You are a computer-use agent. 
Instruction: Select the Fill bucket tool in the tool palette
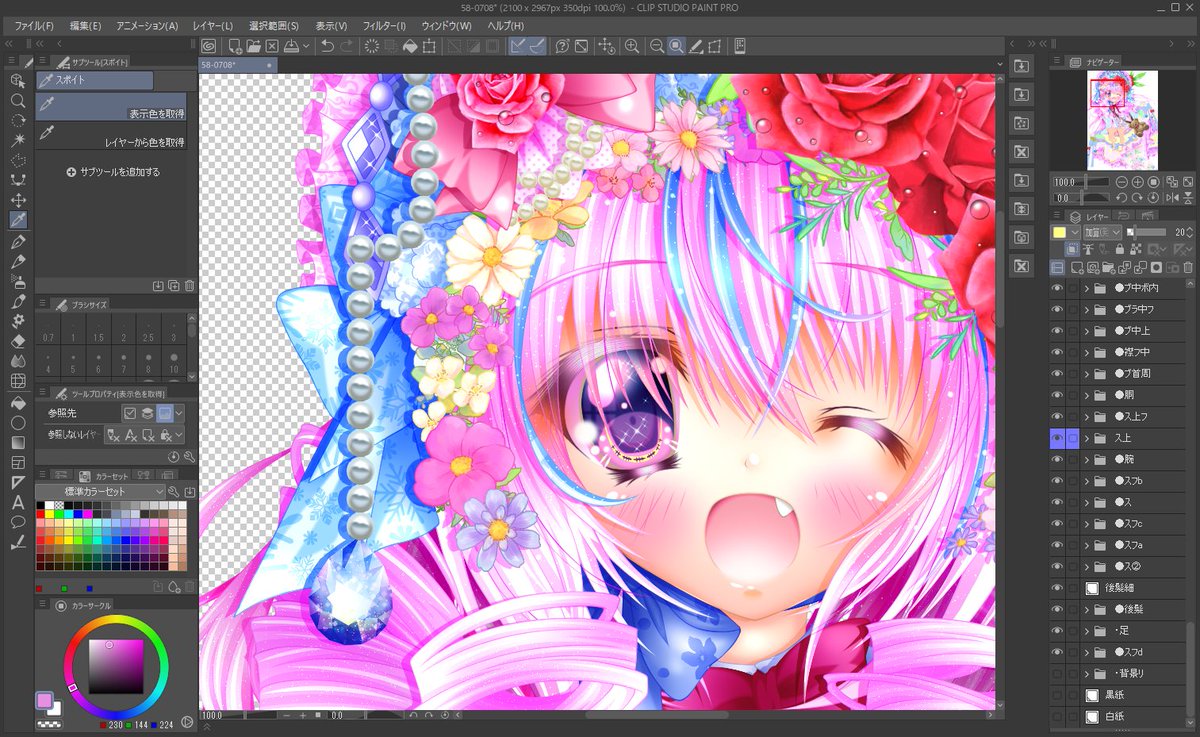coord(17,402)
